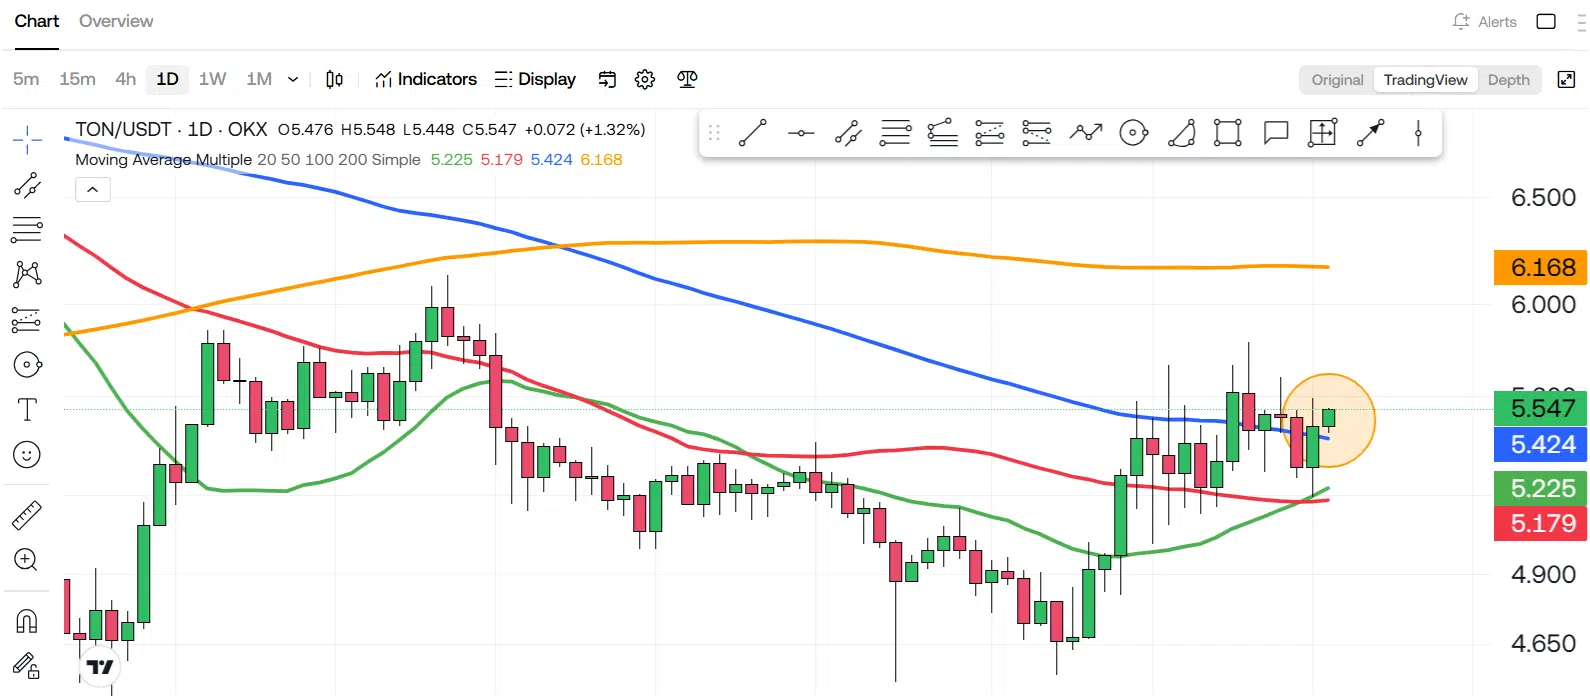Click the Moving Average Multiple indicator label
1590x698 pixels.
point(164,159)
